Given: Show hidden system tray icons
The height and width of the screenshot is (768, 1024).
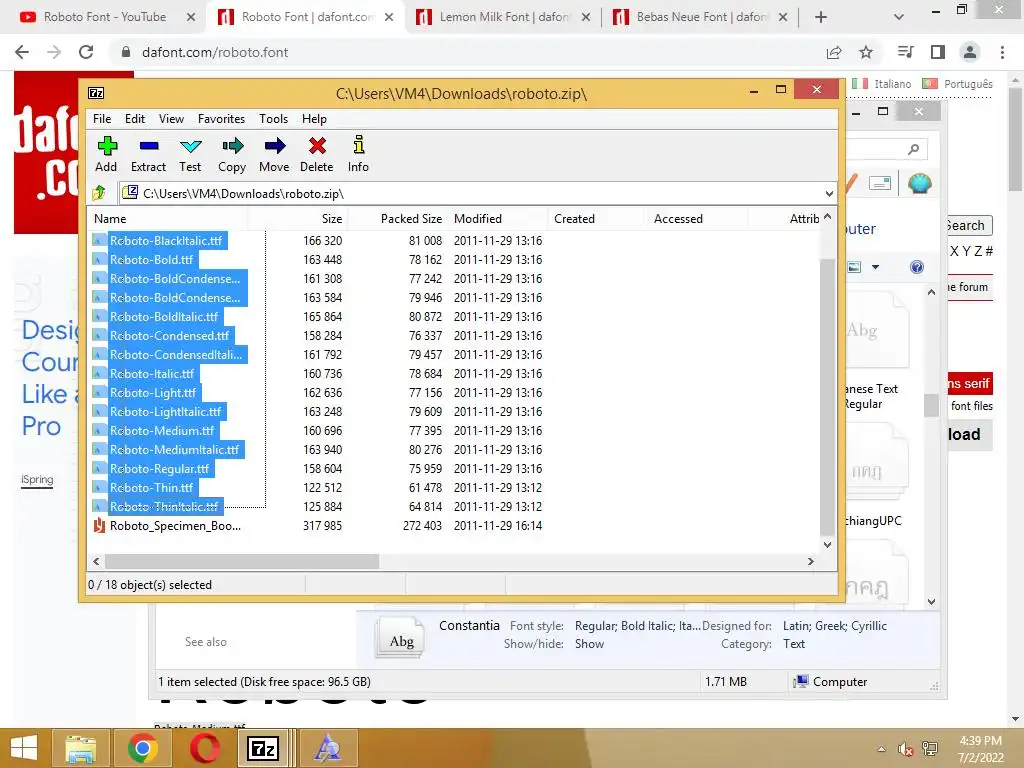Looking at the screenshot, I should [x=881, y=749].
